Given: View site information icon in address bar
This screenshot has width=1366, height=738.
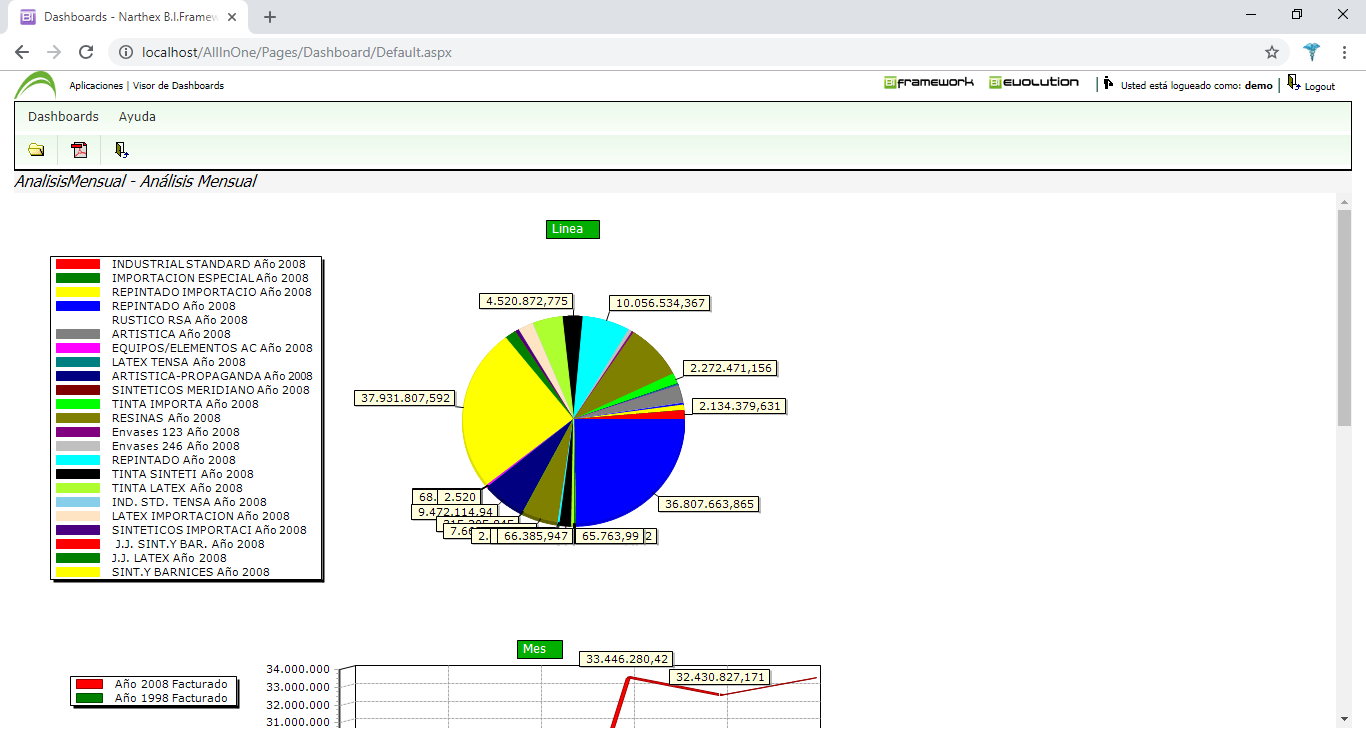Looking at the screenshot, I should coord(126,52).
